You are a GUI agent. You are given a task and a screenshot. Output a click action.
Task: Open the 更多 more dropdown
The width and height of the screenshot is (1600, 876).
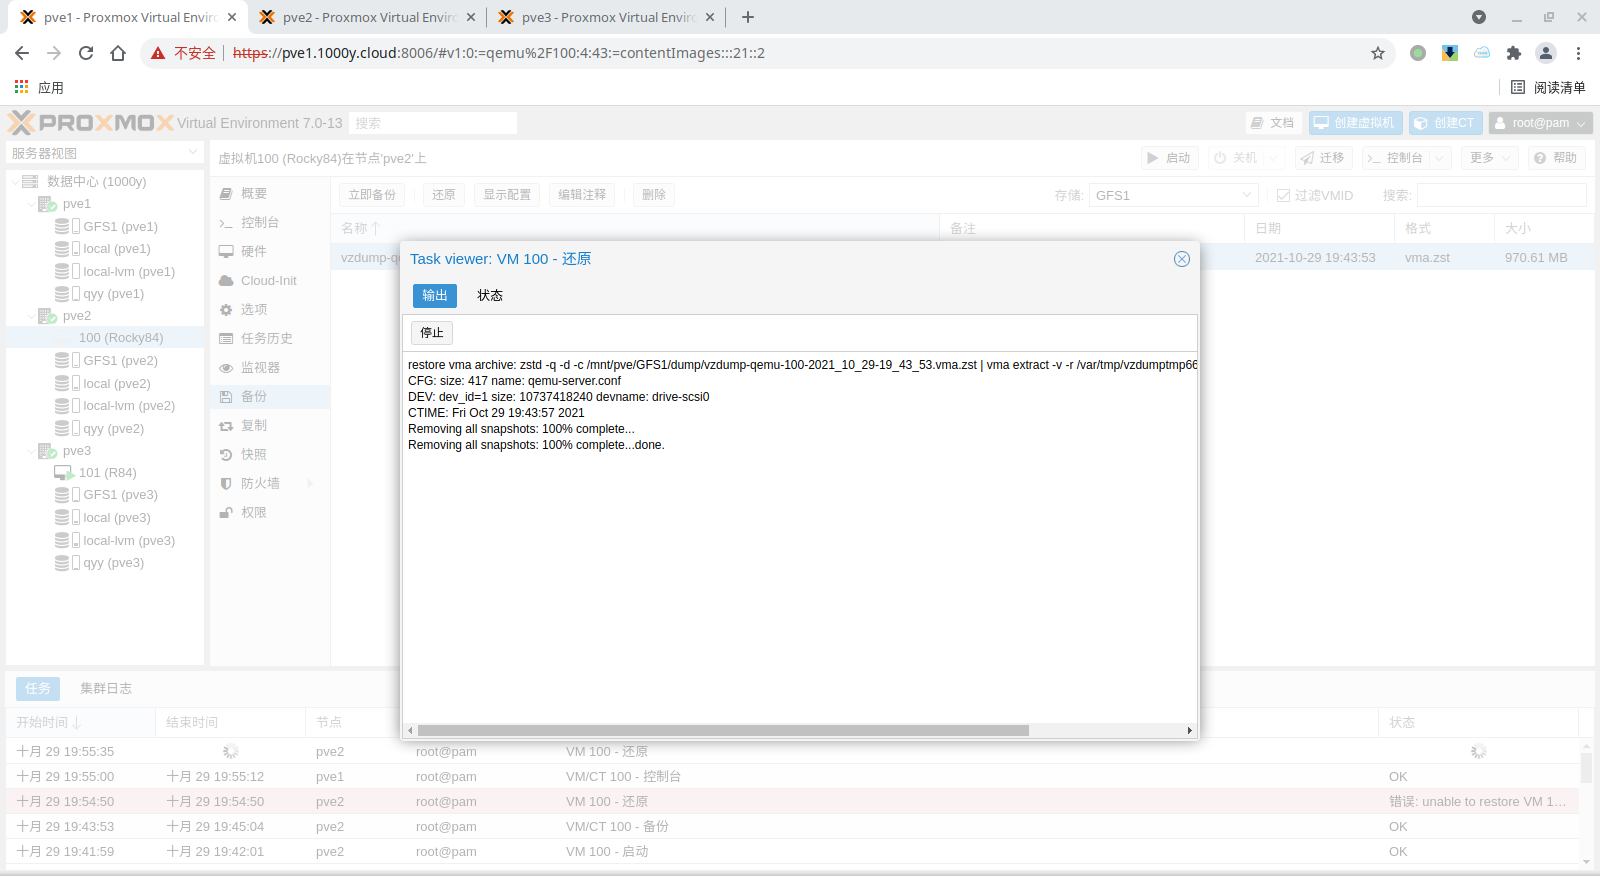click(1489, 158)
